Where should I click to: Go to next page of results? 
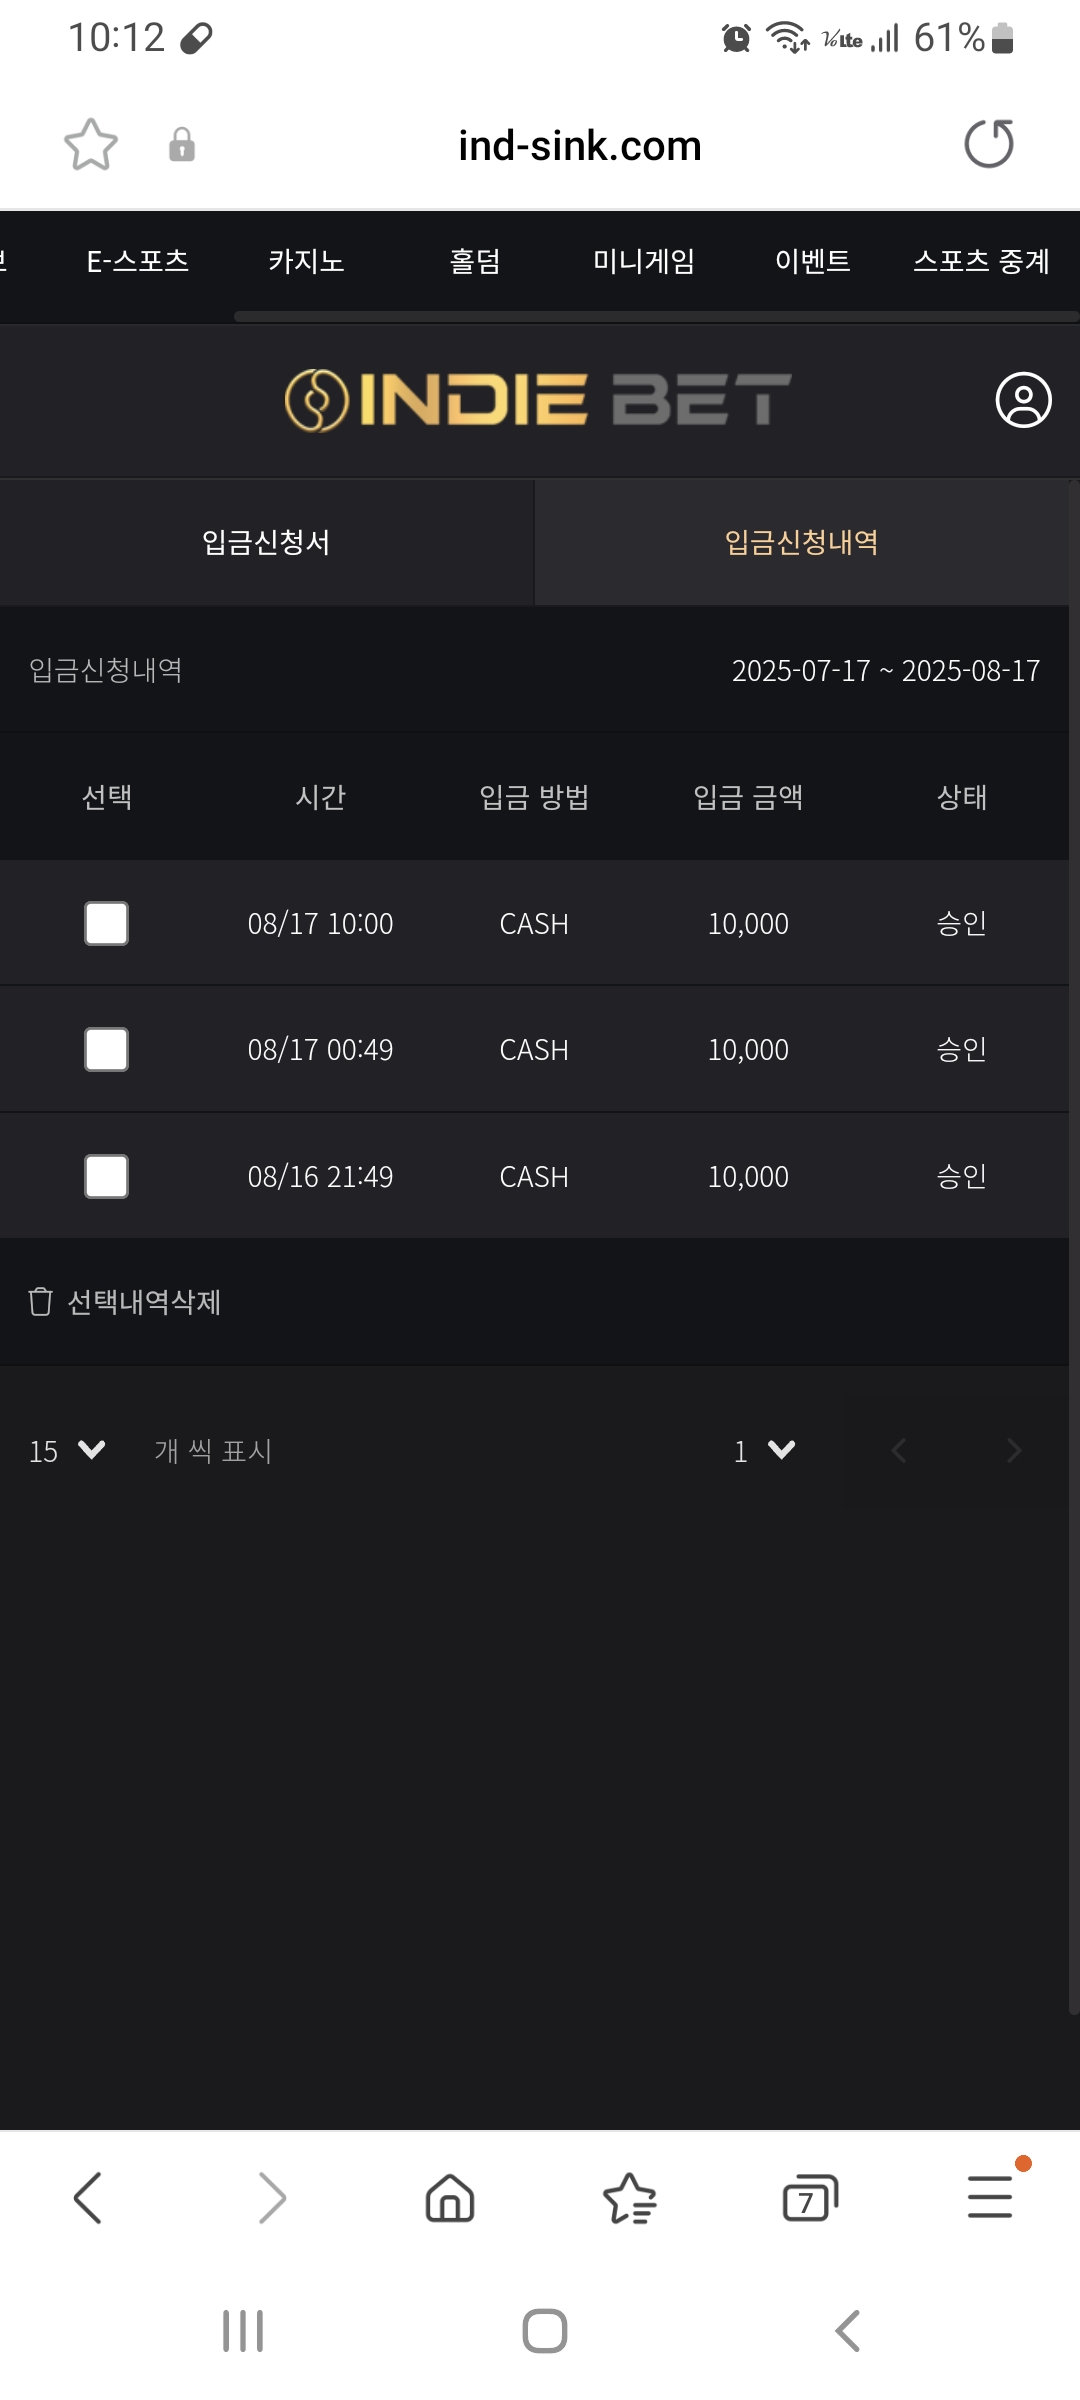click(x=1013, y=1451)
